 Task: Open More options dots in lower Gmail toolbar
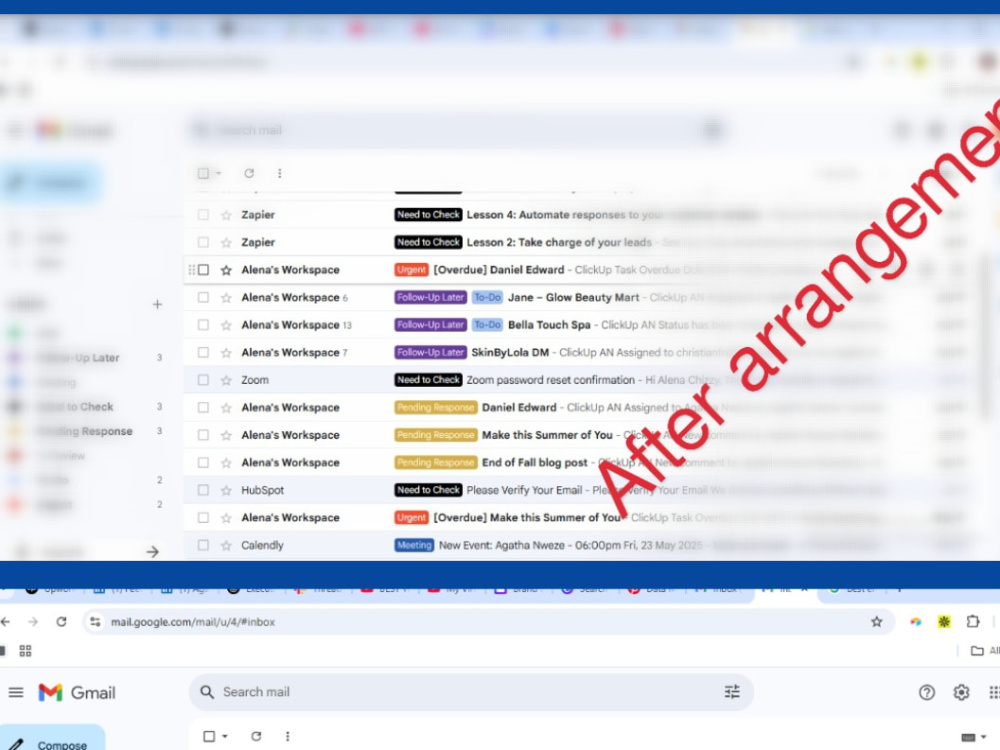(x=288, y=736)
